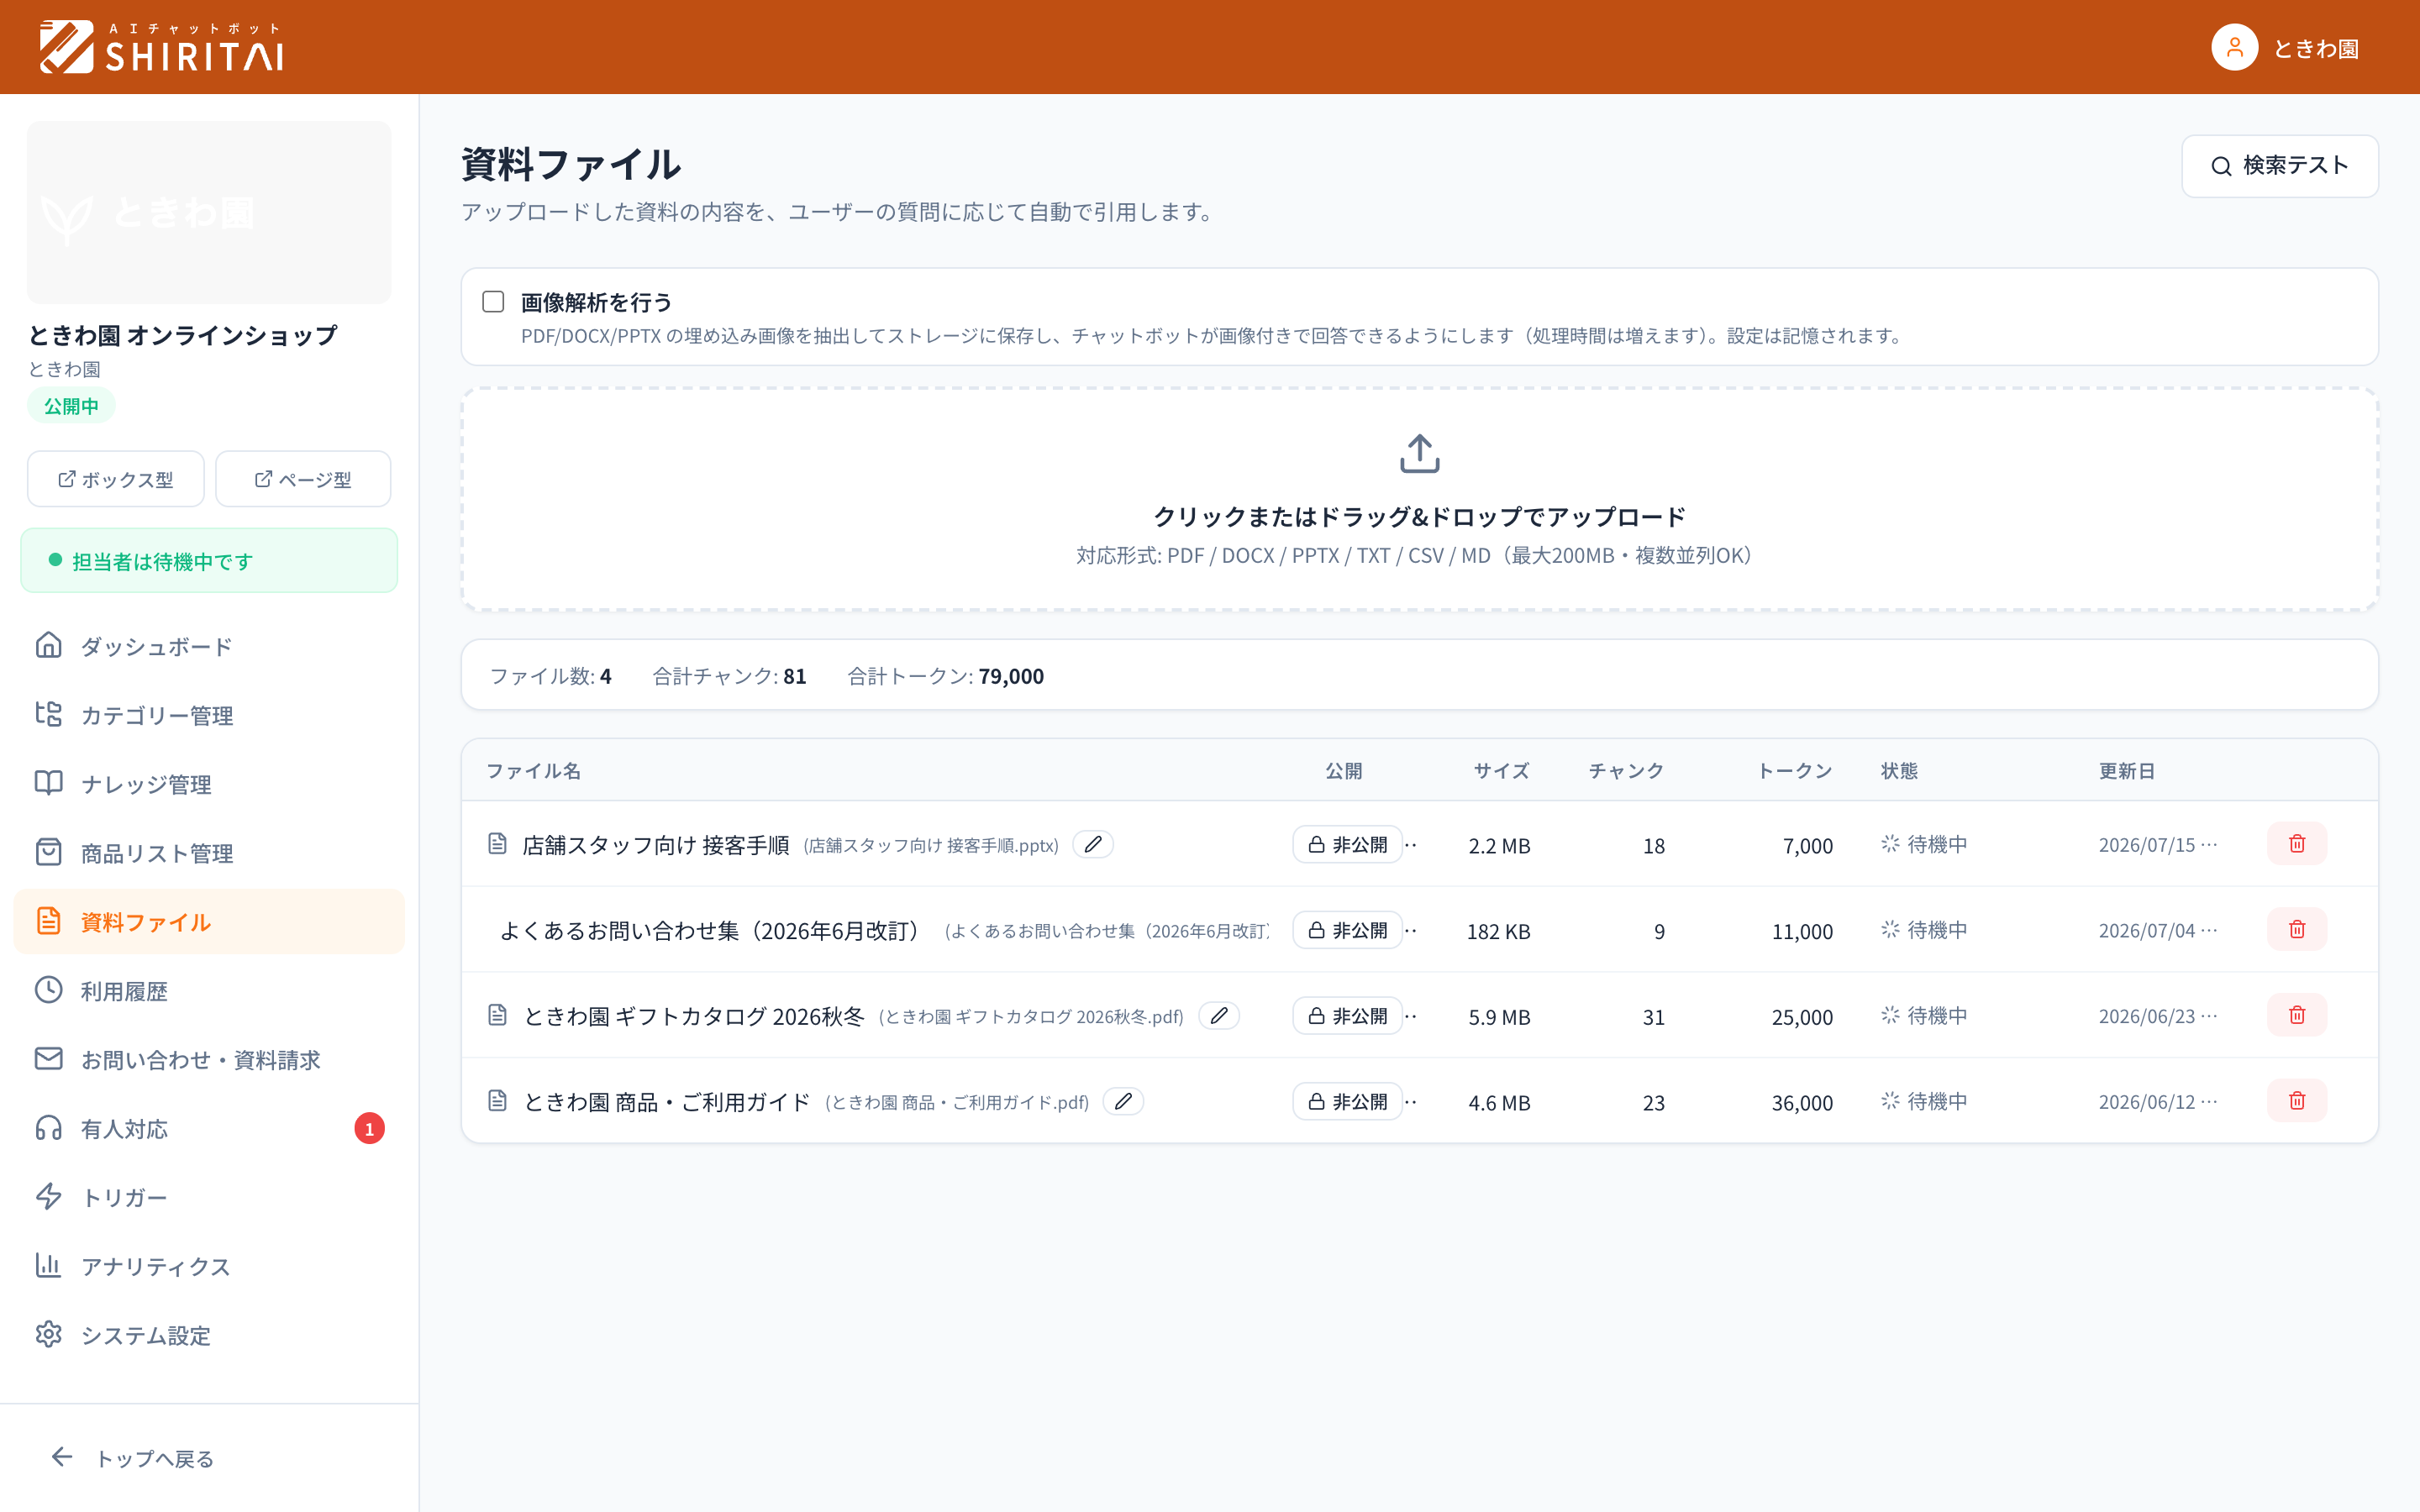Open アナリティクス page

coord(209,1266)
